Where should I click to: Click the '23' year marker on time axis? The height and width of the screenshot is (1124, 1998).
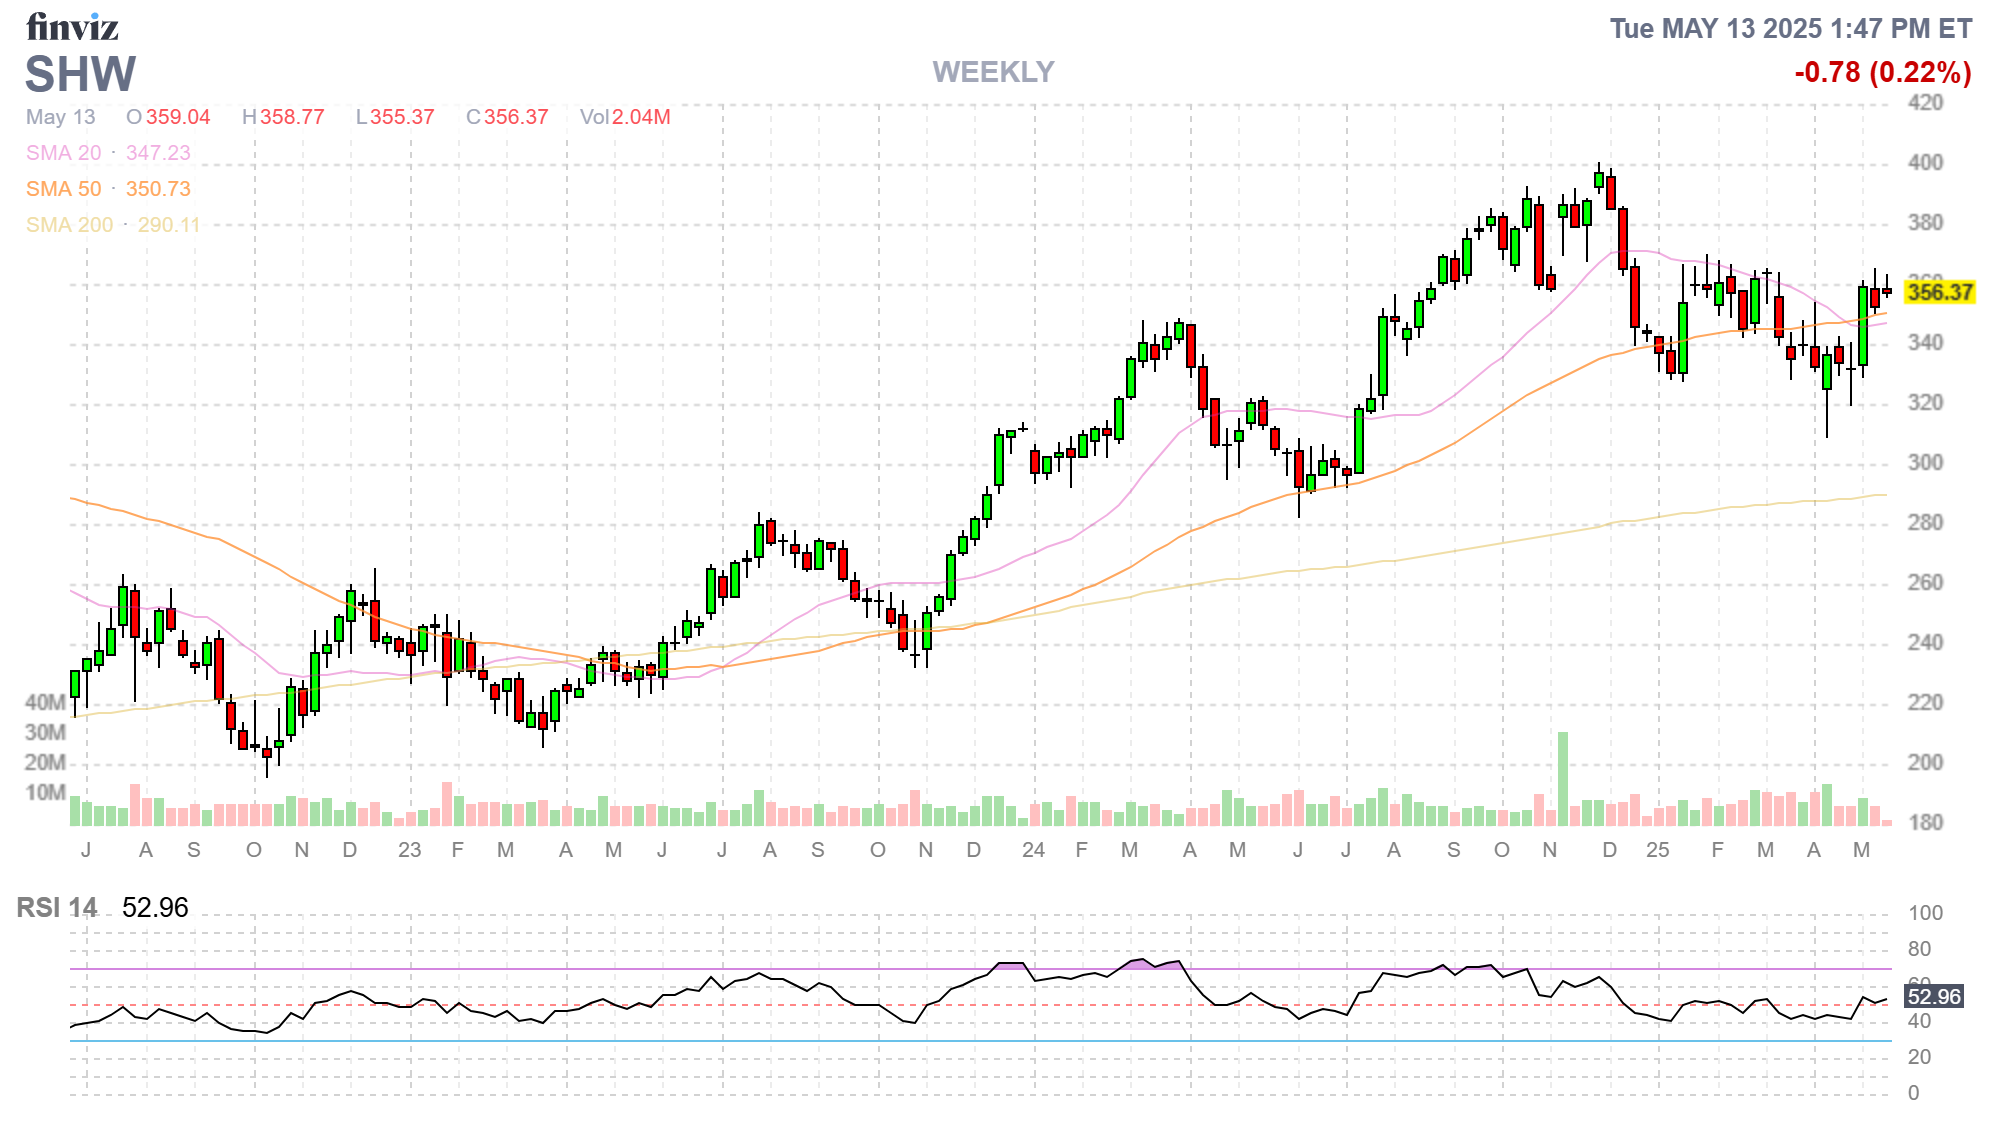click(409, 850)
